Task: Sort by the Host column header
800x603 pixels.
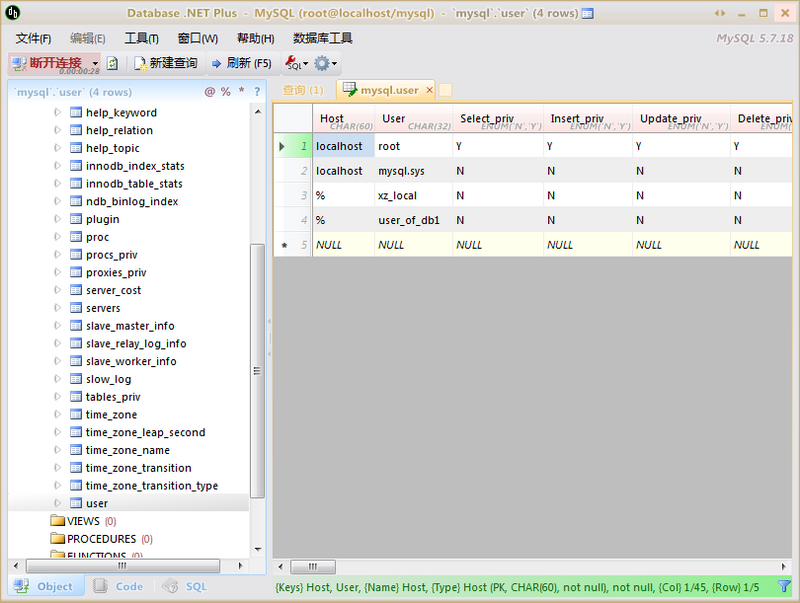Action: (x=344, y=120)
